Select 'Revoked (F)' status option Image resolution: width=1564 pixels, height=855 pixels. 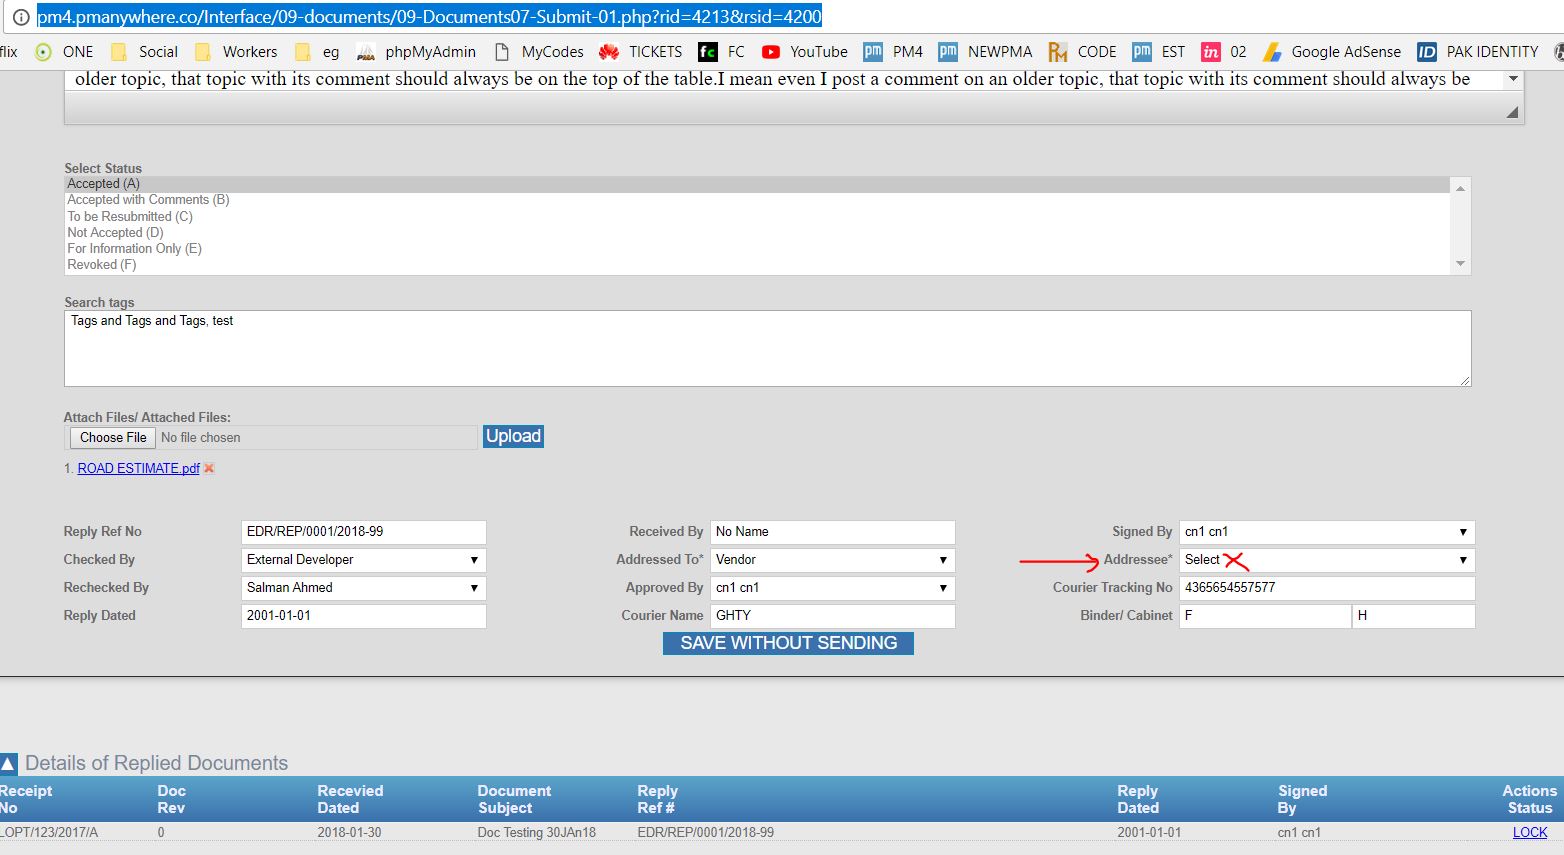tap(101, 265)
